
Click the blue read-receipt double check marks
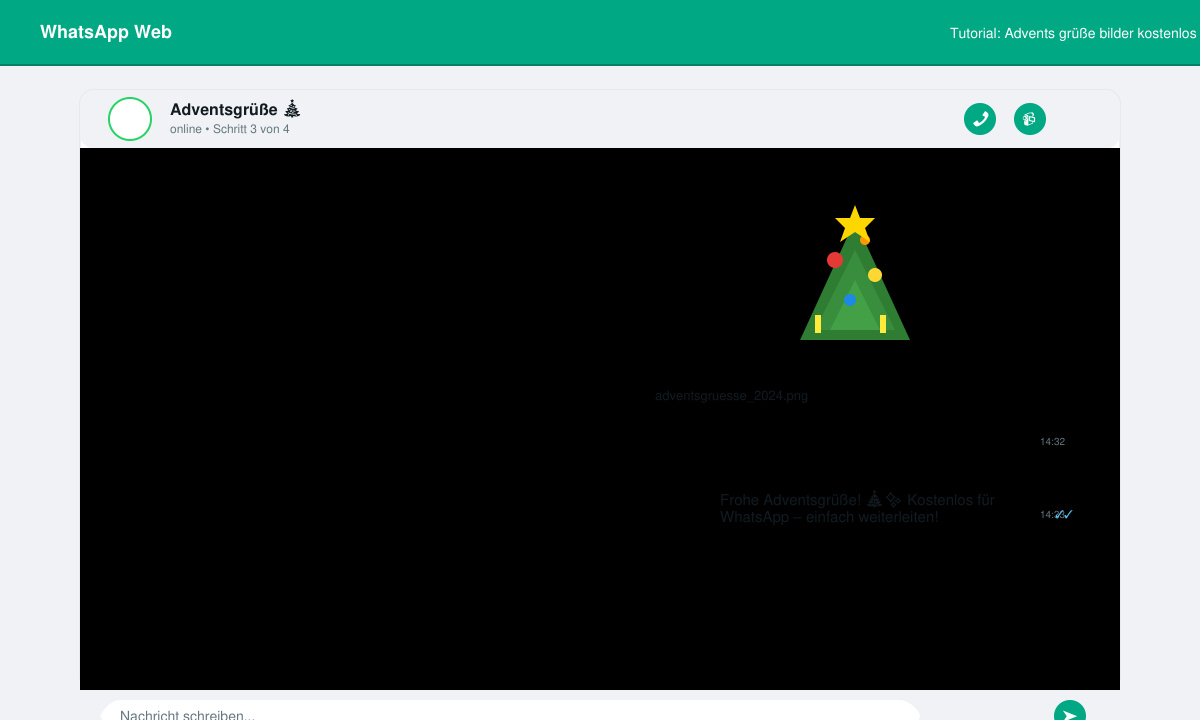pos(1064,514)
